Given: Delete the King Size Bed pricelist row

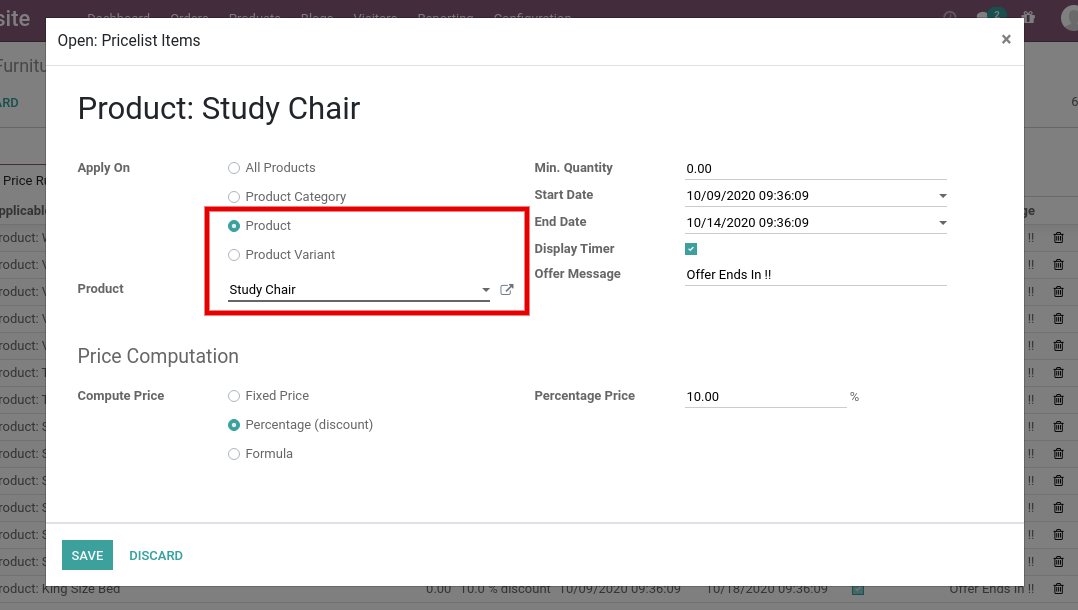Looking at the screenshot, I should 1058,589.
